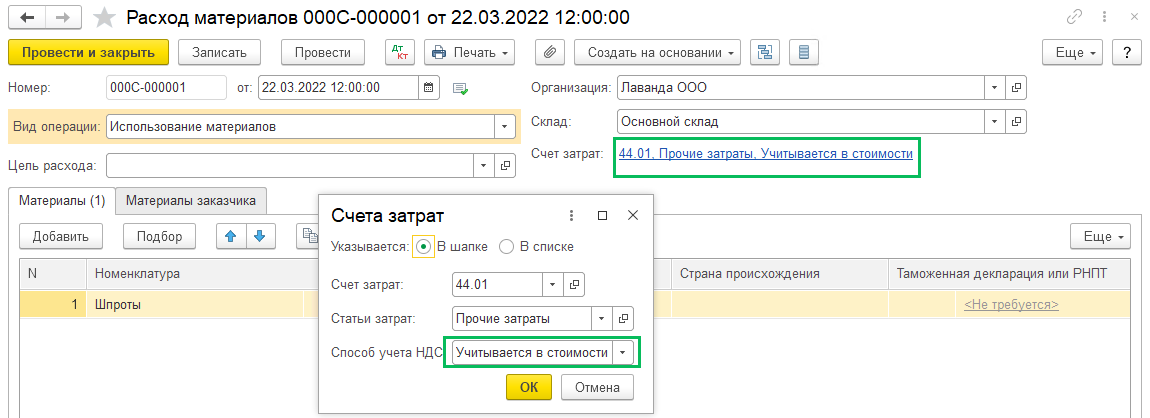
Task: Click the Способ учета НДС field
Action: coord(532,353)
